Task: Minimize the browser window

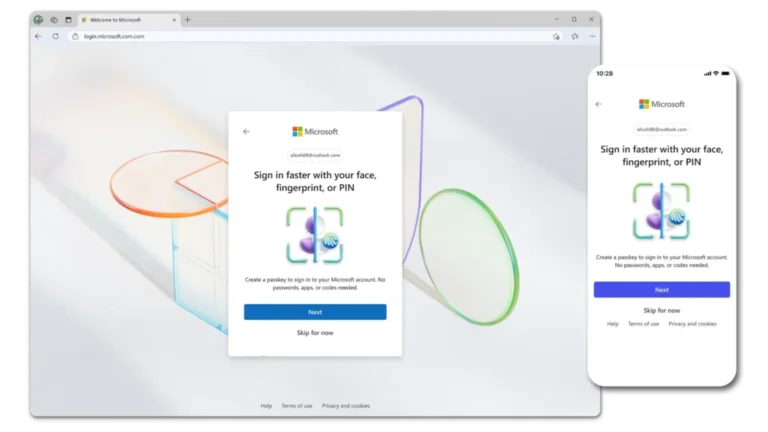Action: [x=556, y=20]
